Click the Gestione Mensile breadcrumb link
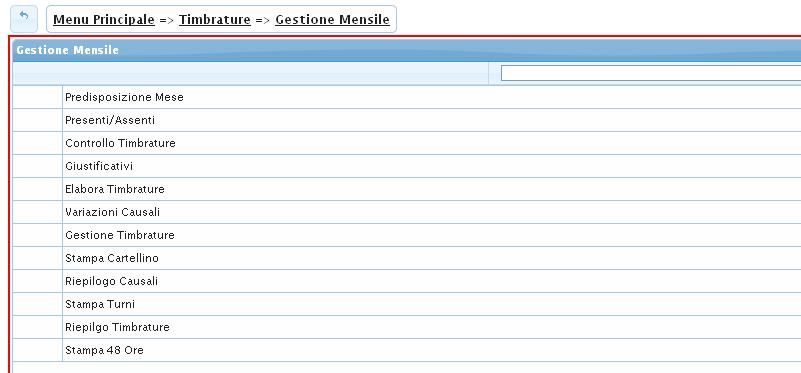The image size is (801, 373). 332,19
